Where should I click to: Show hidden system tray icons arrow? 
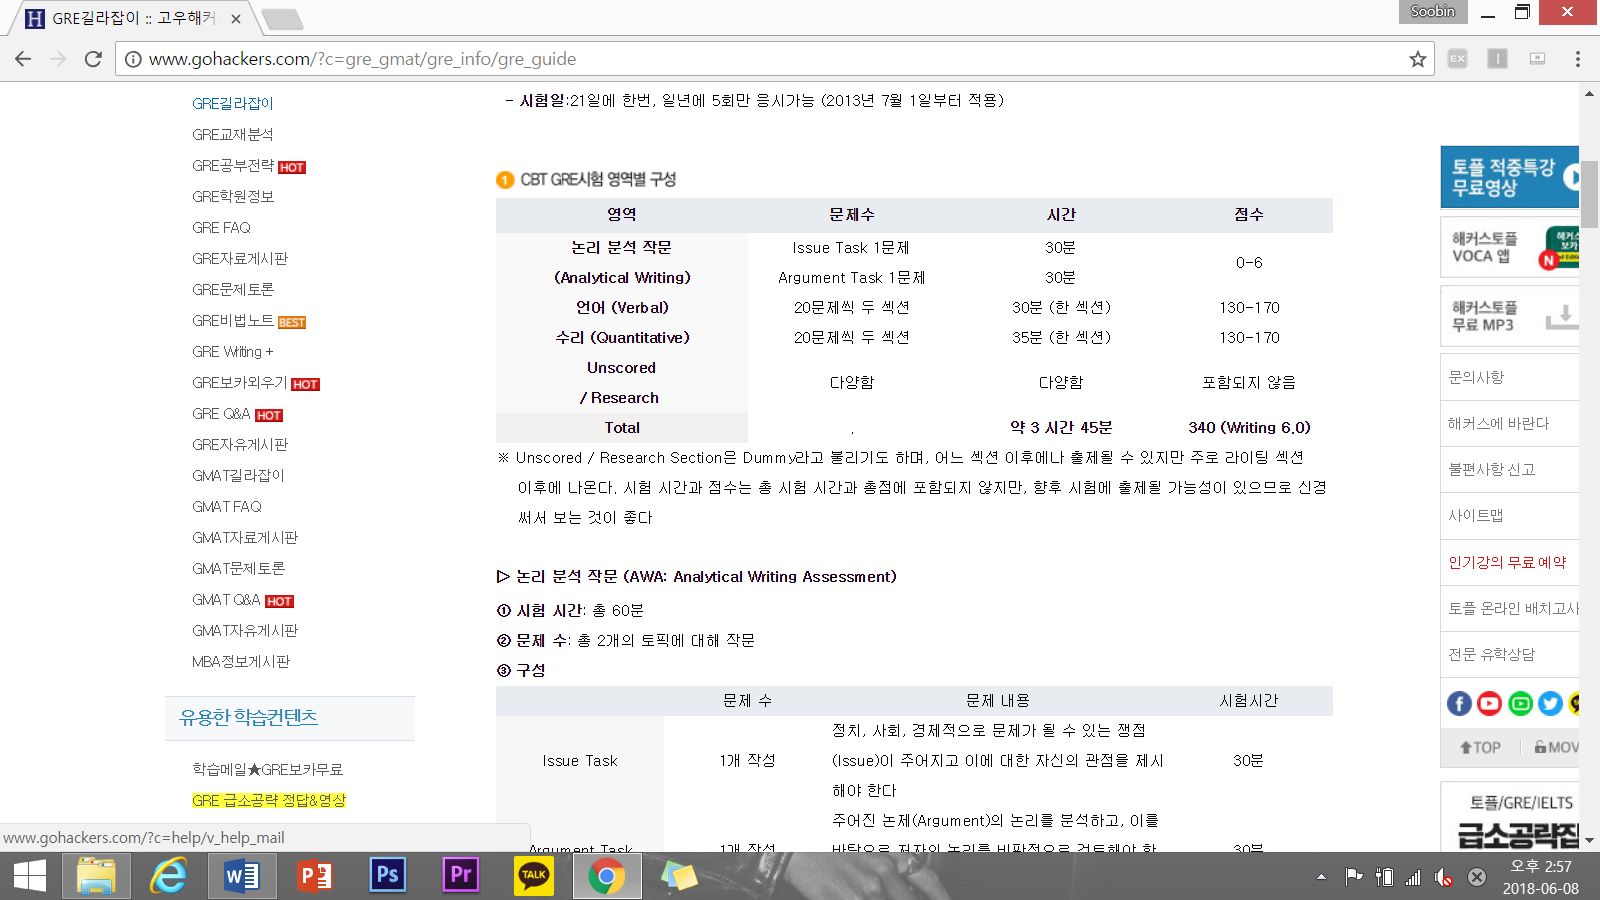[x=1321, y=877]
